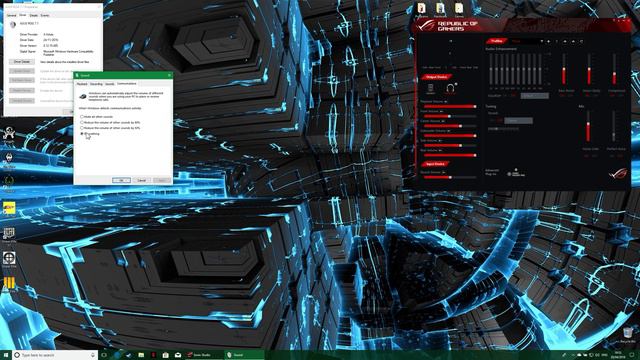Click the Profiles button in Sonic Studio
The height and width of the screenshot is (360, 640).
coord(497,41)
